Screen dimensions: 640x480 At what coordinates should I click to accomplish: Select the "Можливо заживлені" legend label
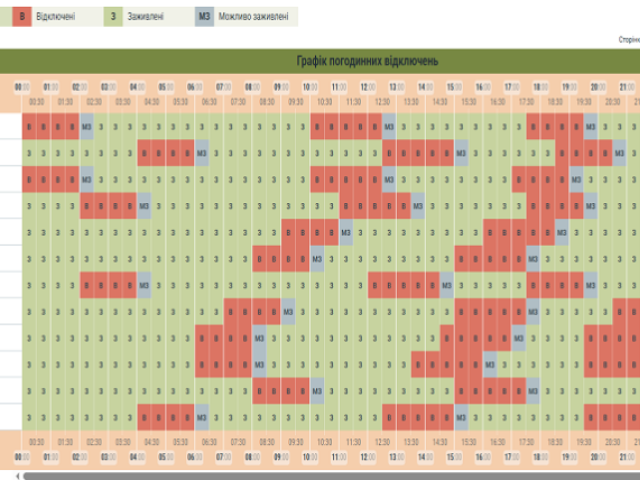point(254,18)
